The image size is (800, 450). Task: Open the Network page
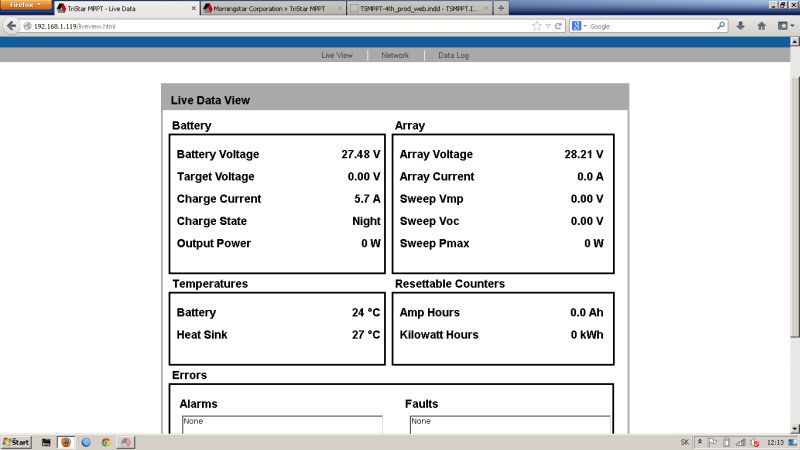coord(395,55)
